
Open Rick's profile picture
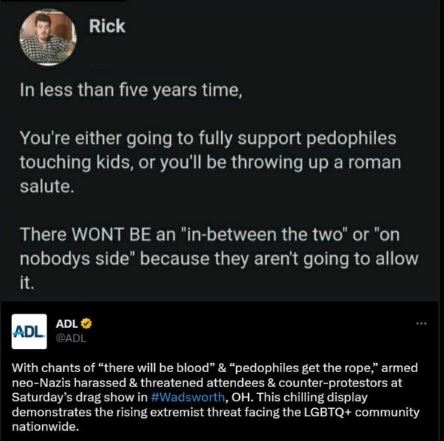click(x=48, y=36)
